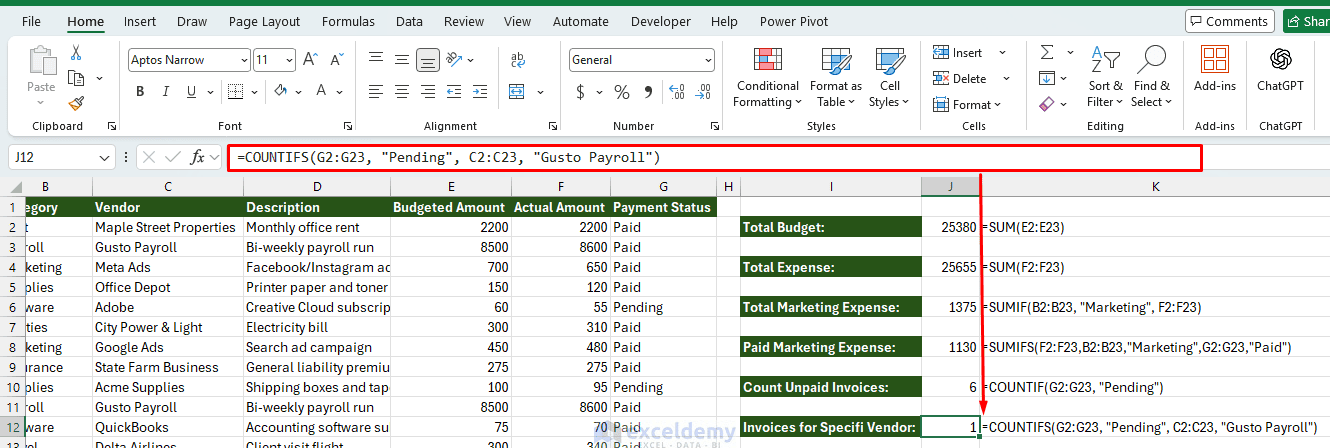
Task: Increase font size with the larger A icon
Action: pos(309,60)
